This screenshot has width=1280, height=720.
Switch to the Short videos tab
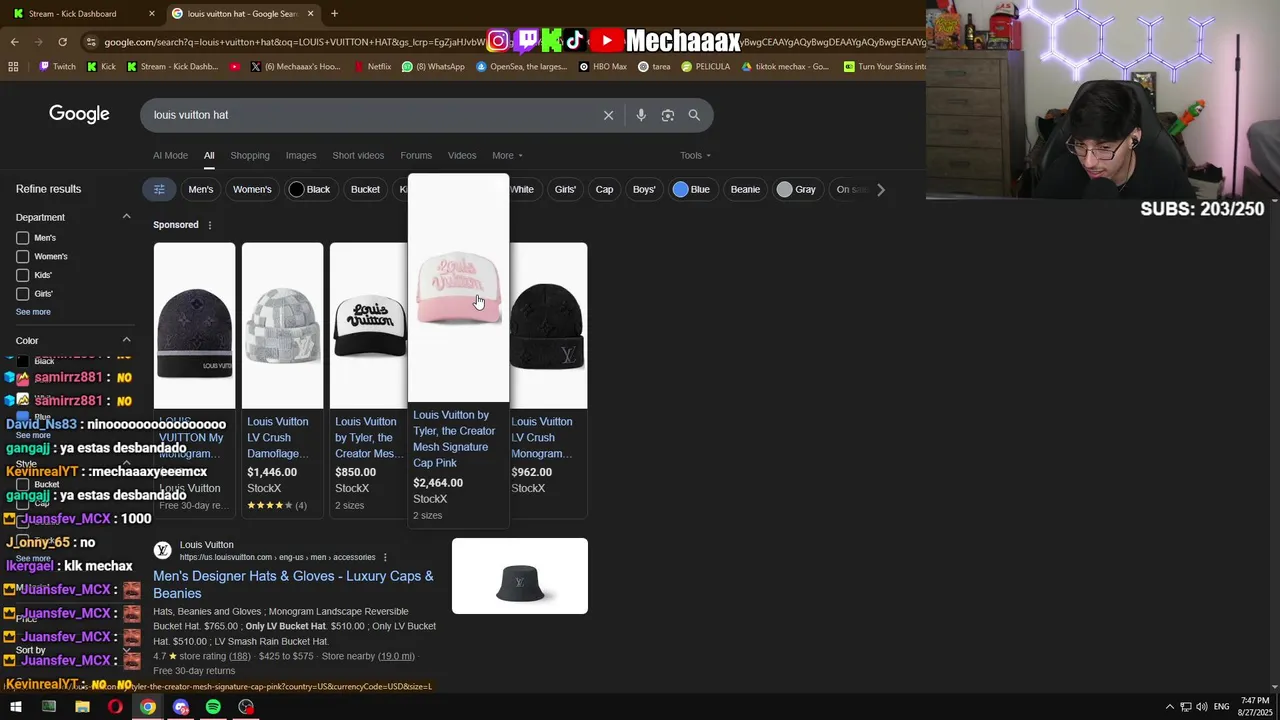[x=358, y=155]
